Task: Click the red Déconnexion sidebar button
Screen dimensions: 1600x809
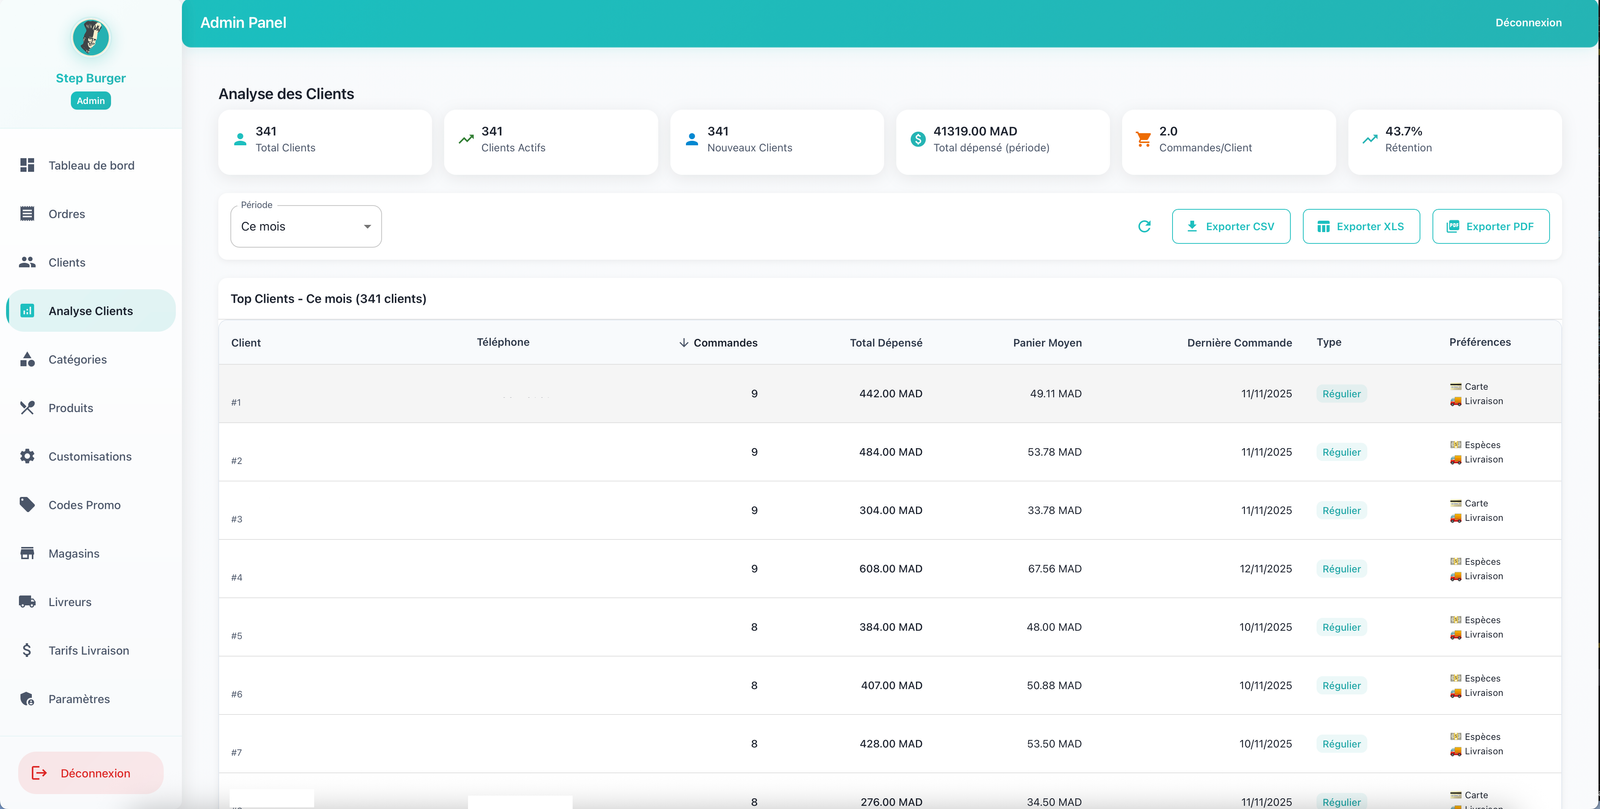Action: tap(91, 773)
